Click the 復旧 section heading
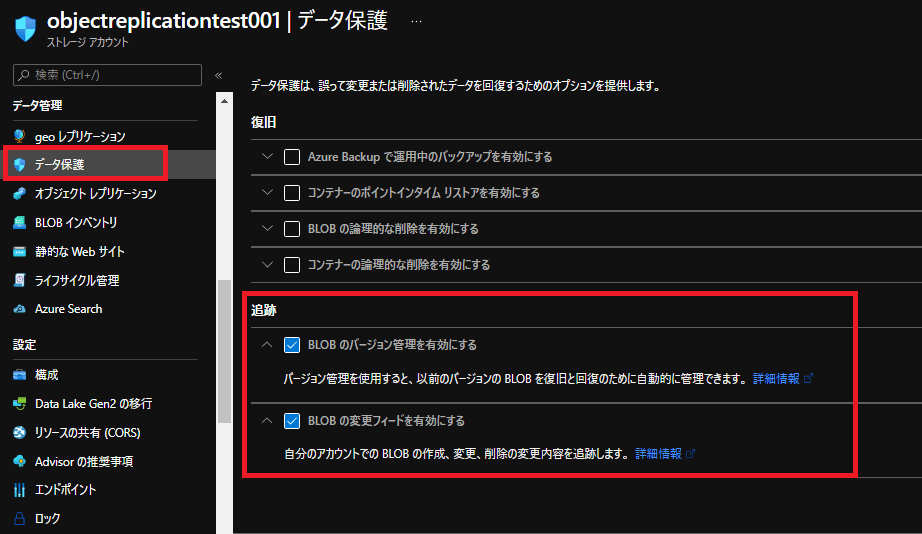The width and height of the screenshot is (922, 534). (263, 122)
